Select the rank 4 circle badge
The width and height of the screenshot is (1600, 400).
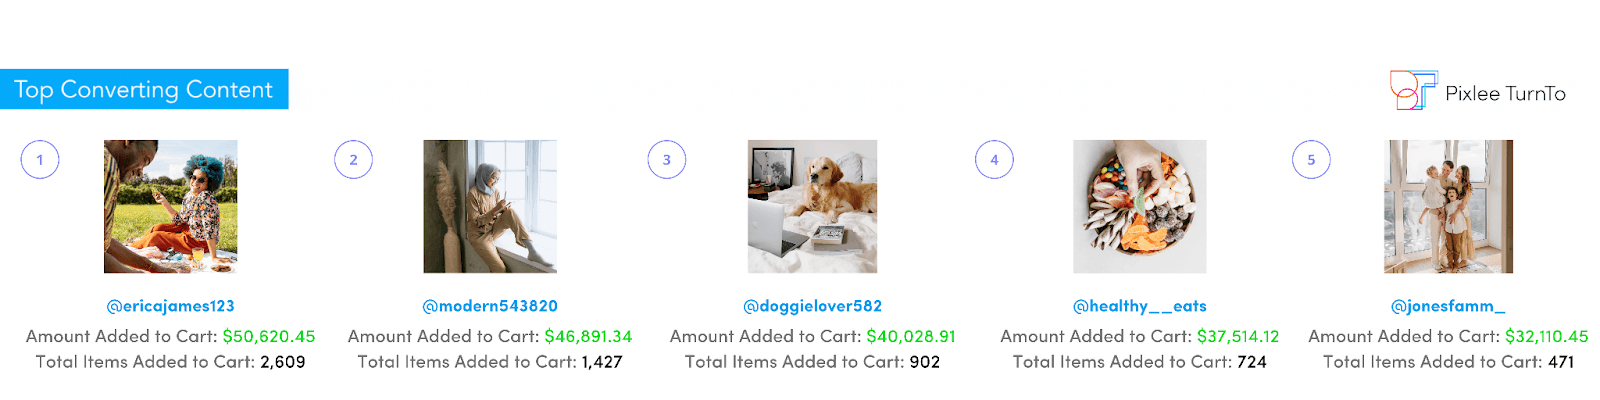click(994, 160)
